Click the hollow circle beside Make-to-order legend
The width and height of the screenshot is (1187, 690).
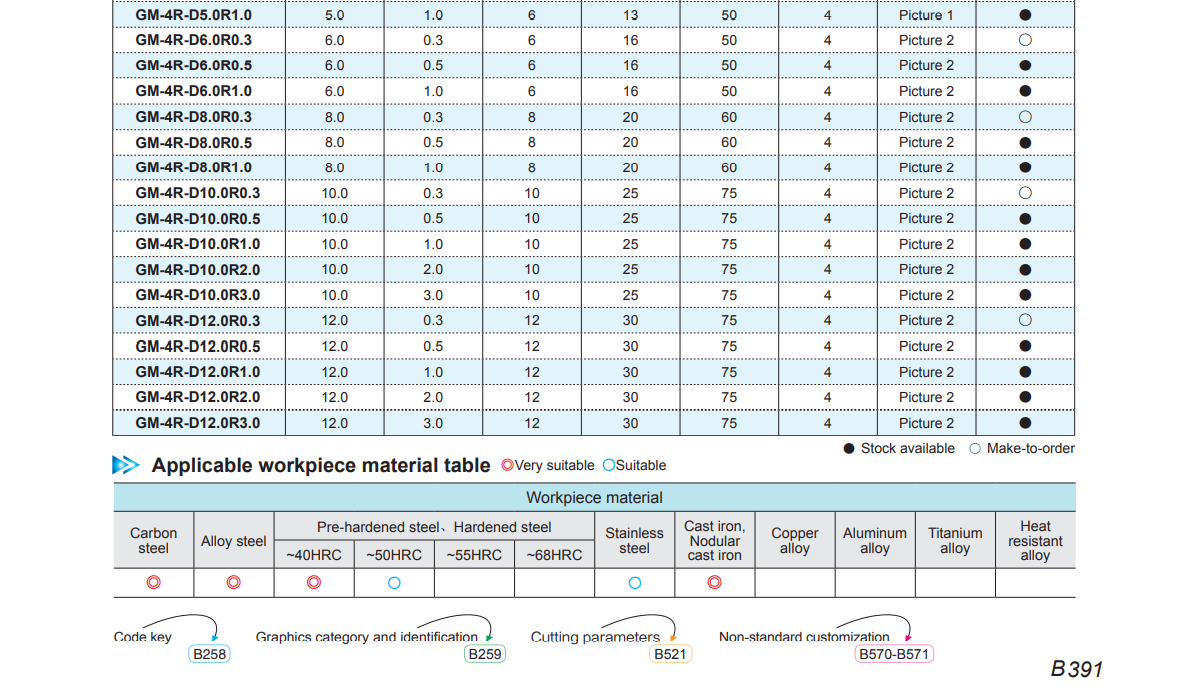(x=975, y=449)
